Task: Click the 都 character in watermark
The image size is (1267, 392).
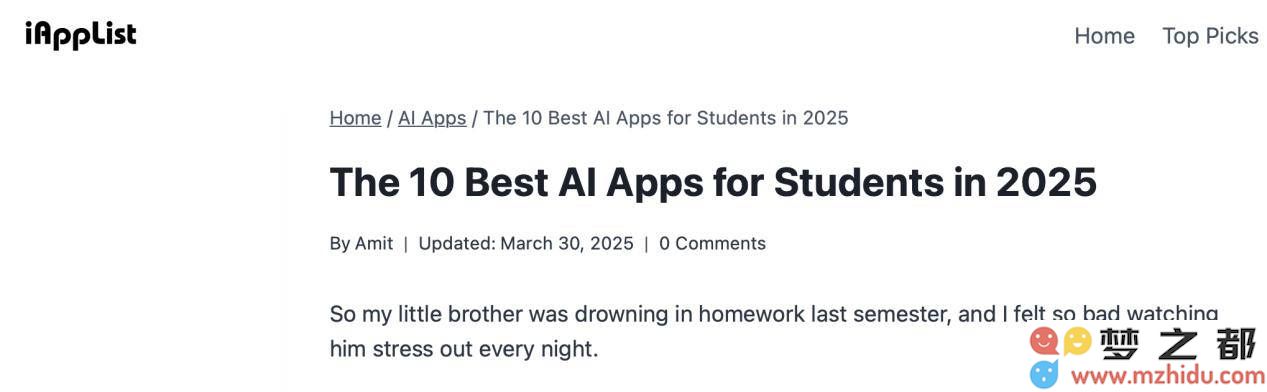Action: pyautogui.click(x=1237, y=343)
